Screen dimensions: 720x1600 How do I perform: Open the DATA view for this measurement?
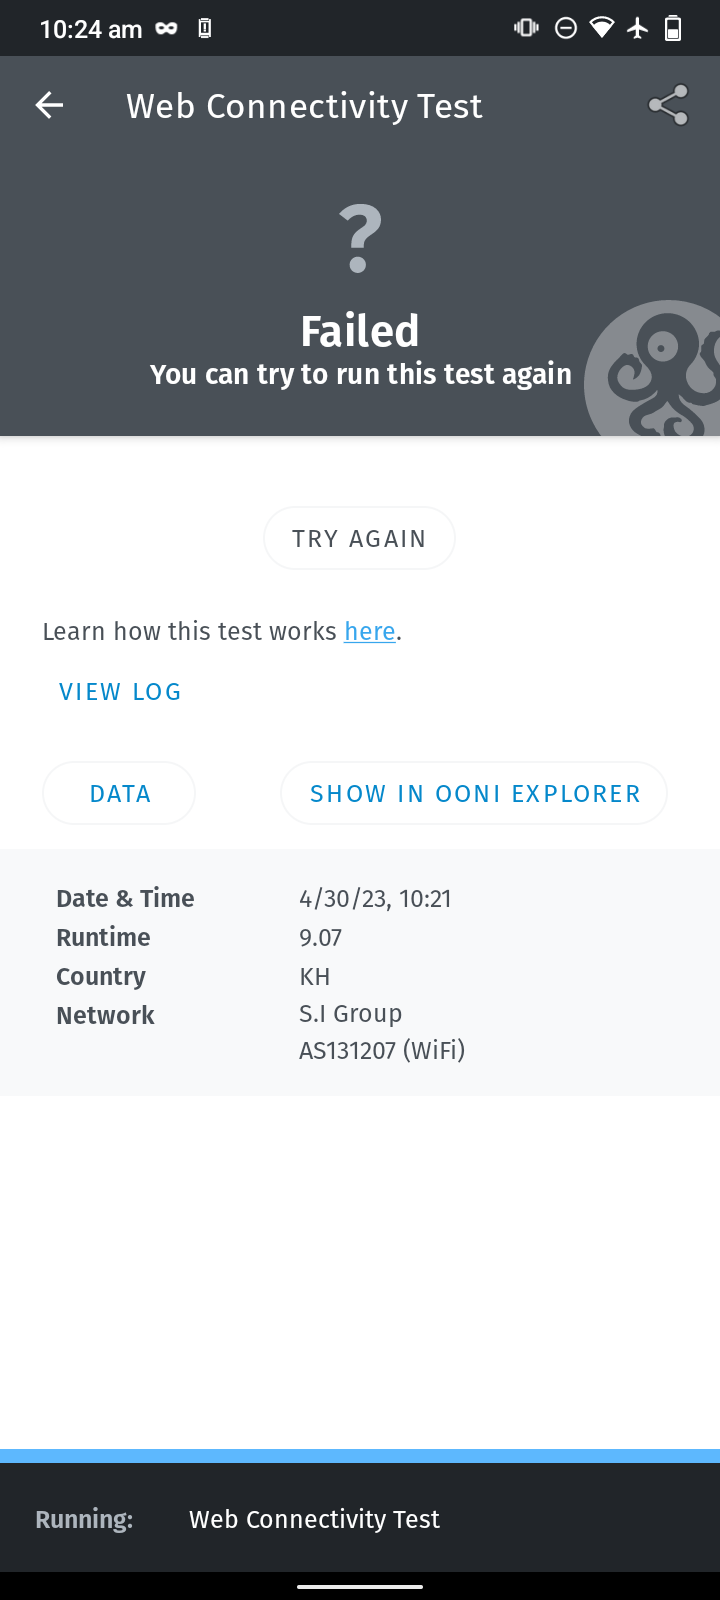coord(118,792)
